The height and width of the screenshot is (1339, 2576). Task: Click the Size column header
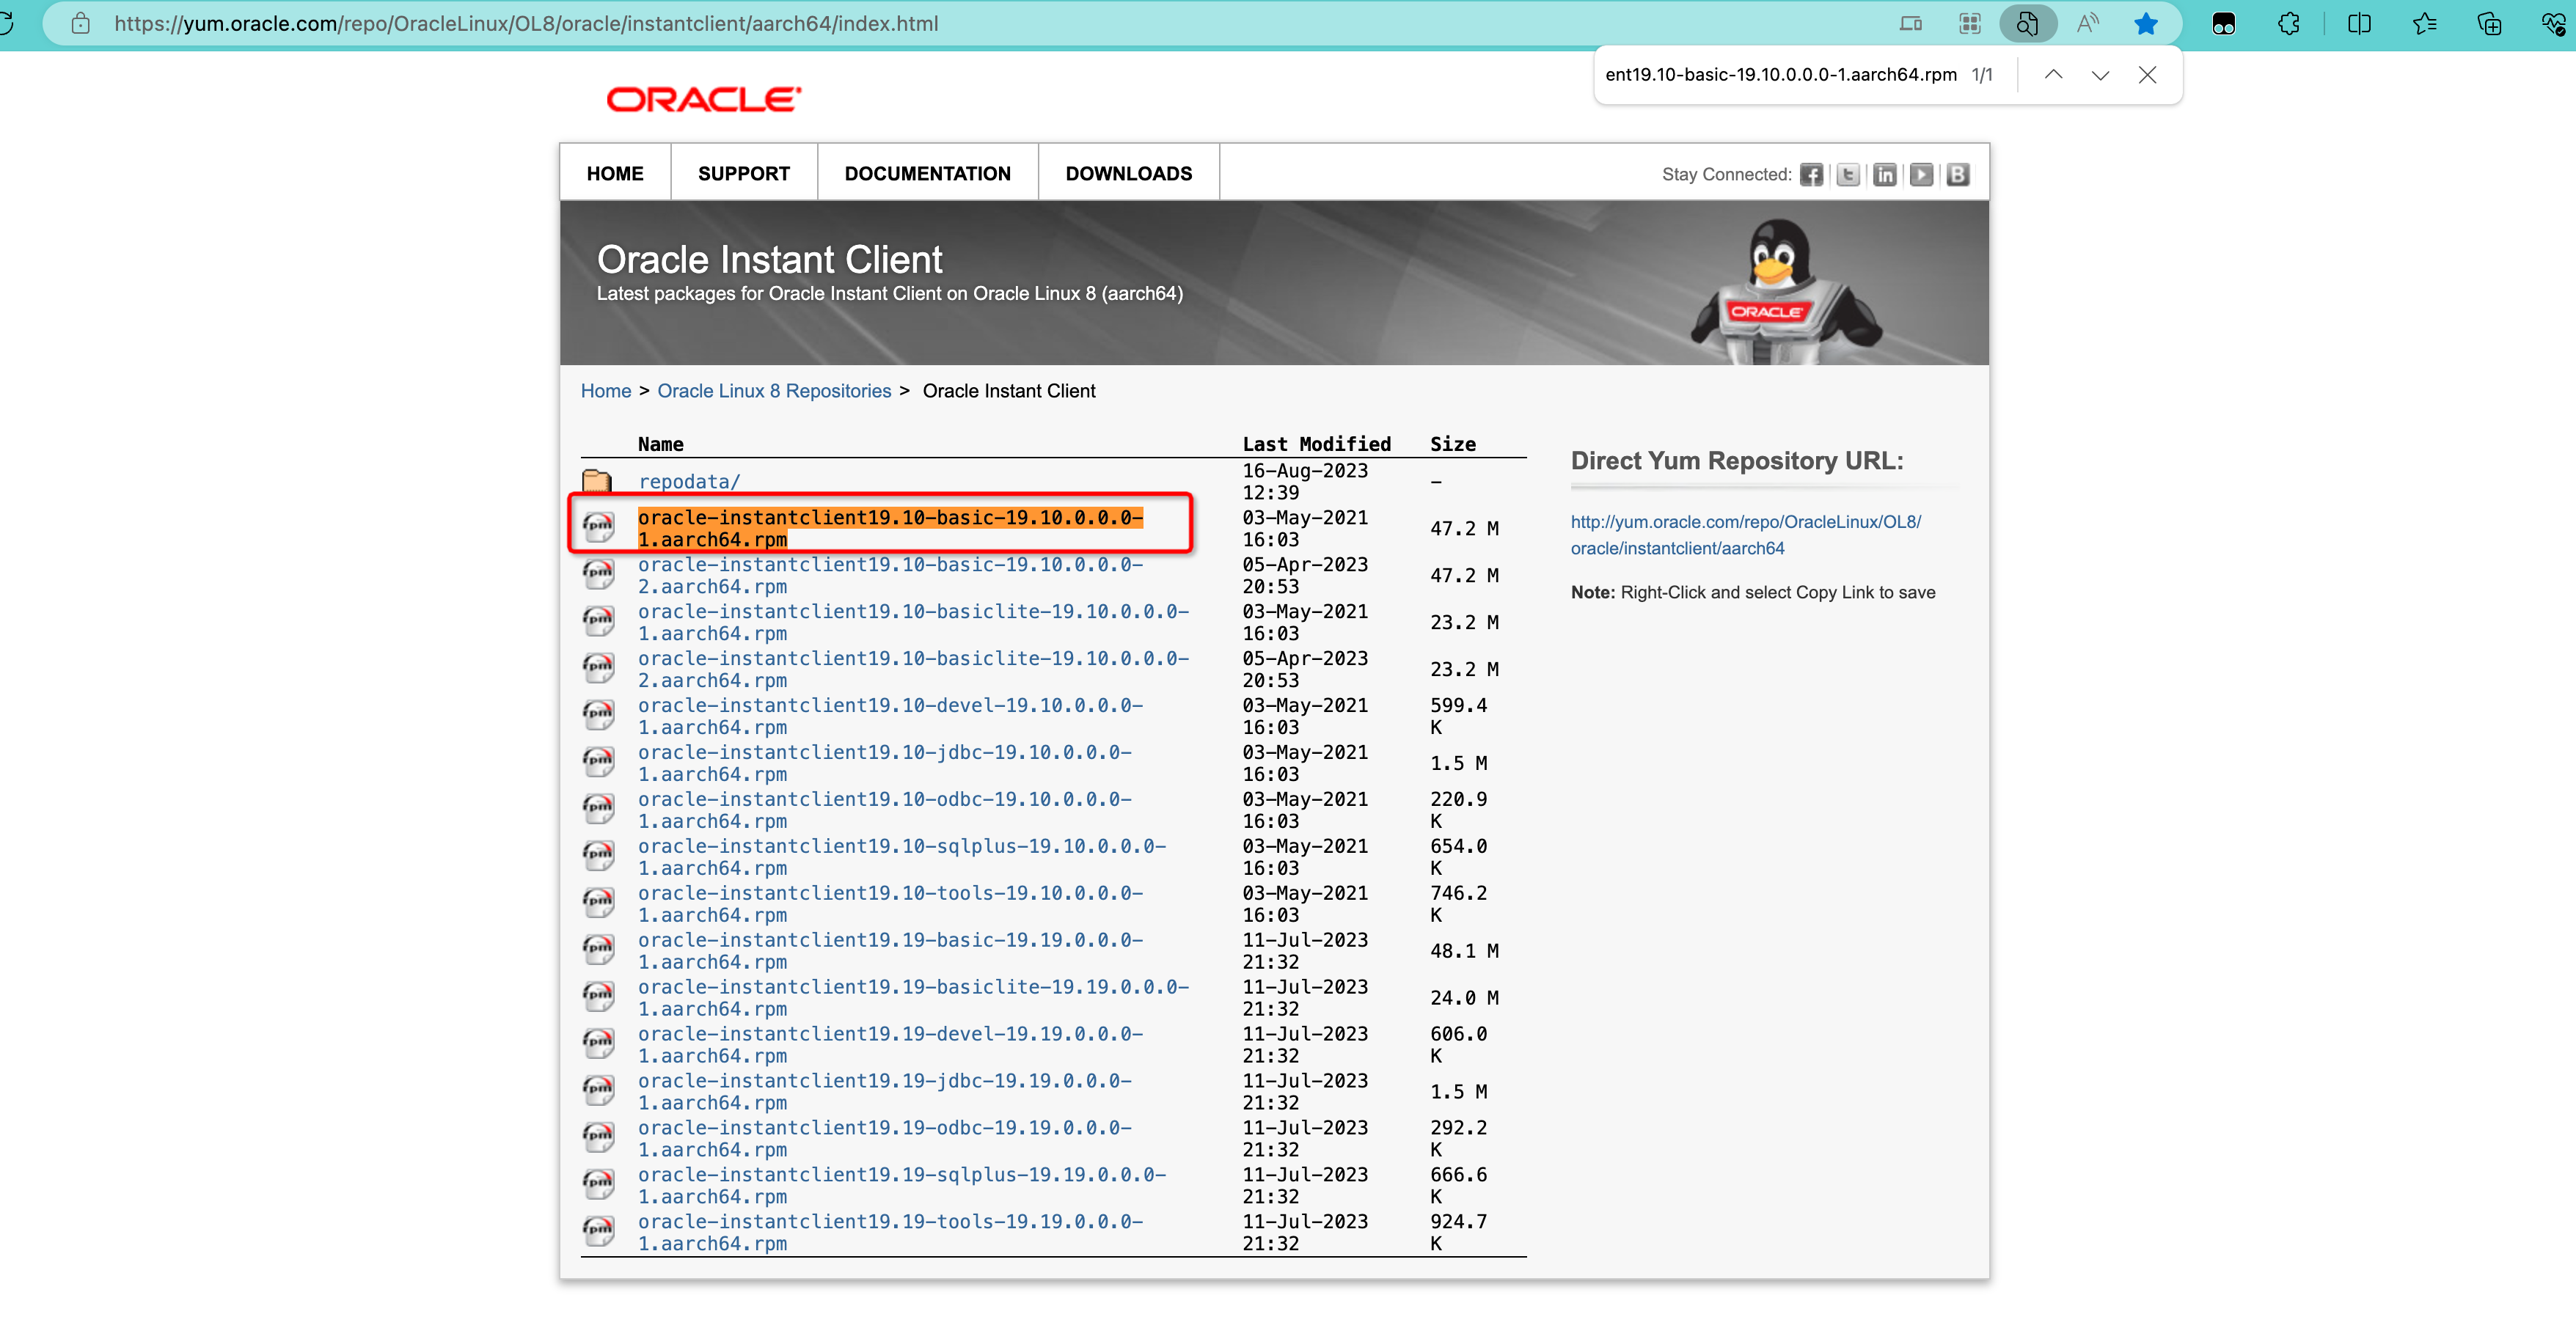coord(1452,444)
